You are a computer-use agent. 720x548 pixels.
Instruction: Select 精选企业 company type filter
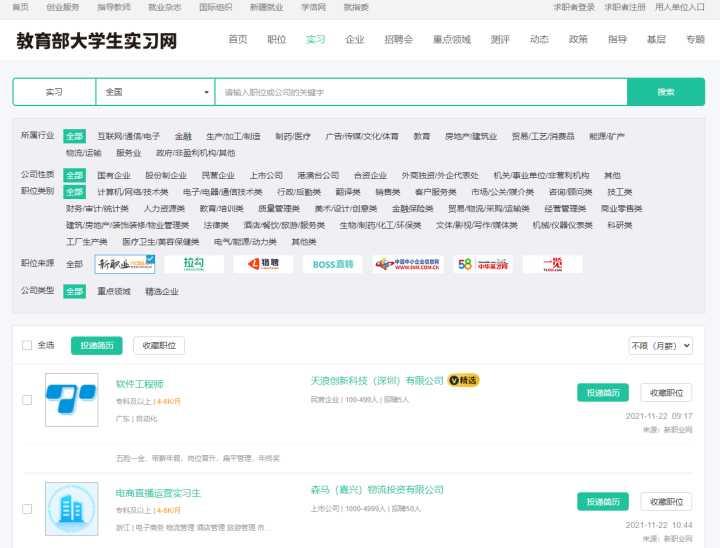tap(162, 291)
